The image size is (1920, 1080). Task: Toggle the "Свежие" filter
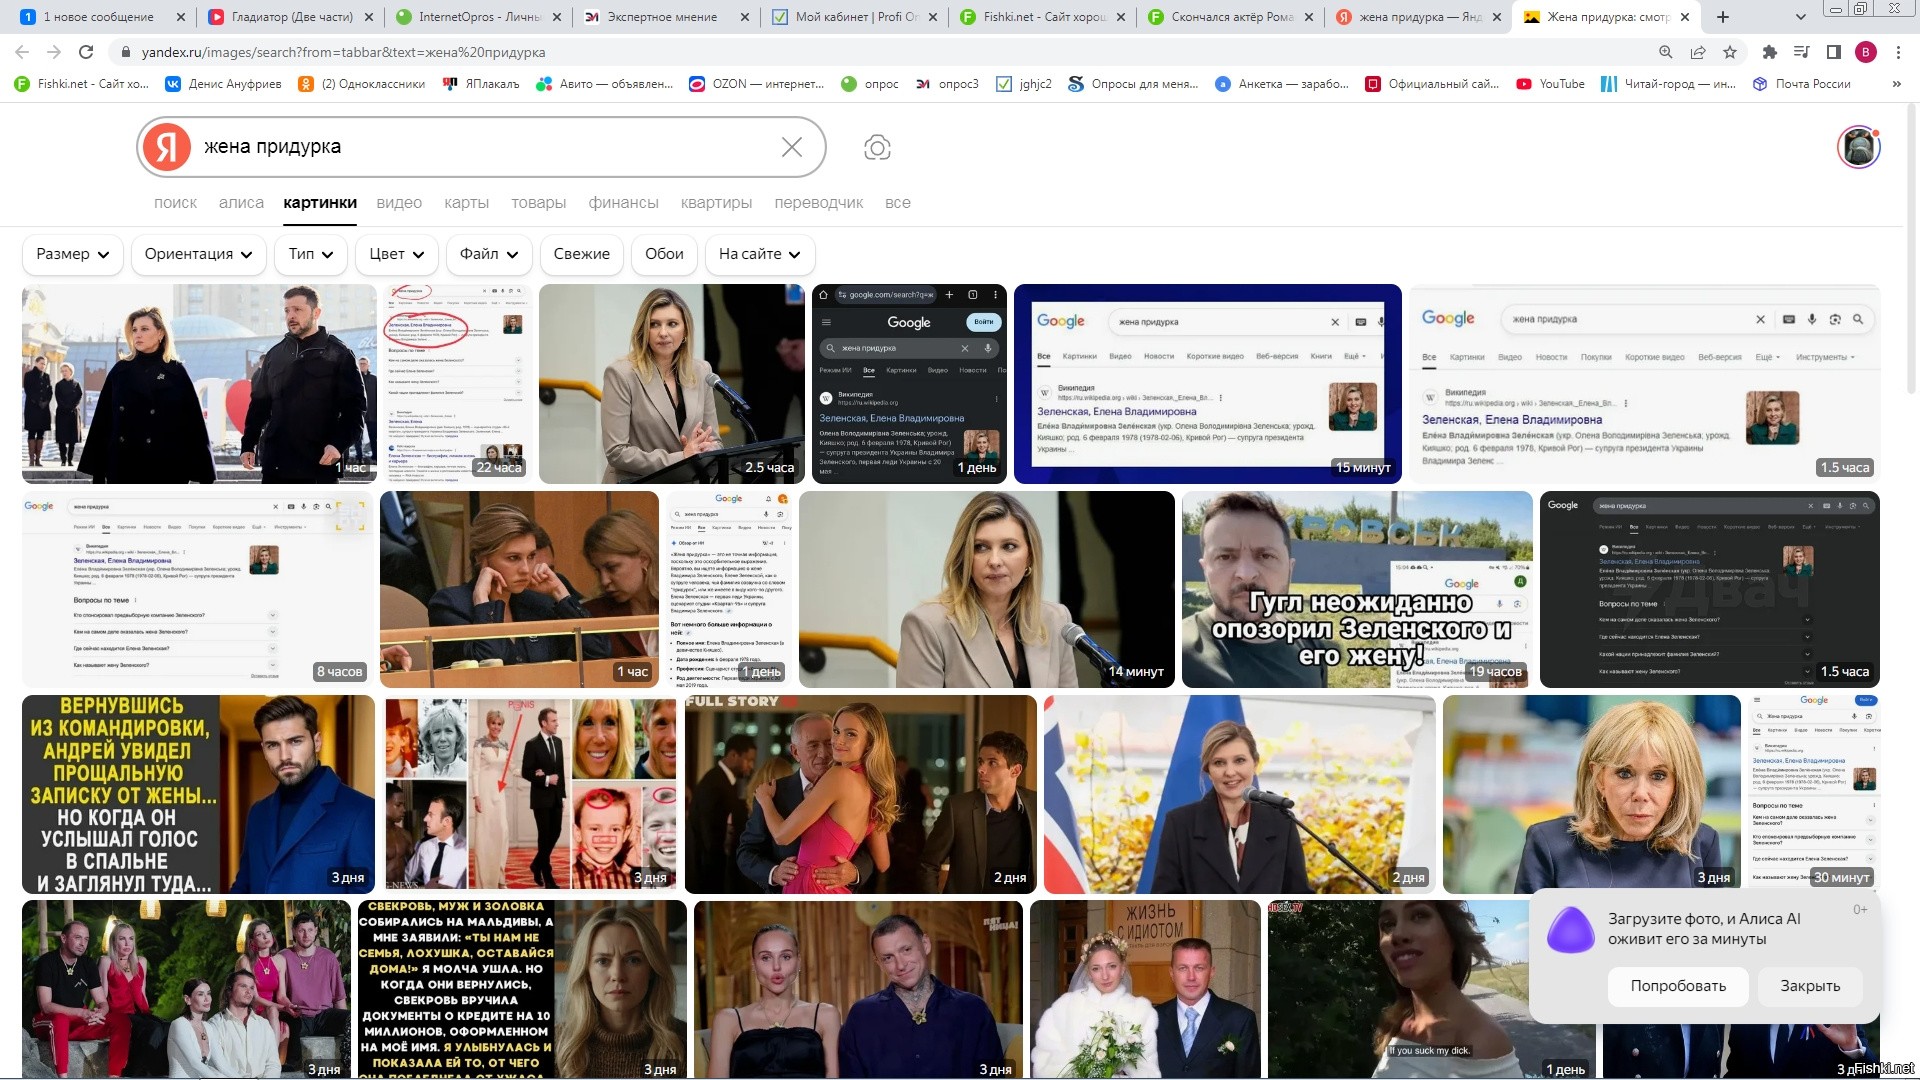(581, 254)
